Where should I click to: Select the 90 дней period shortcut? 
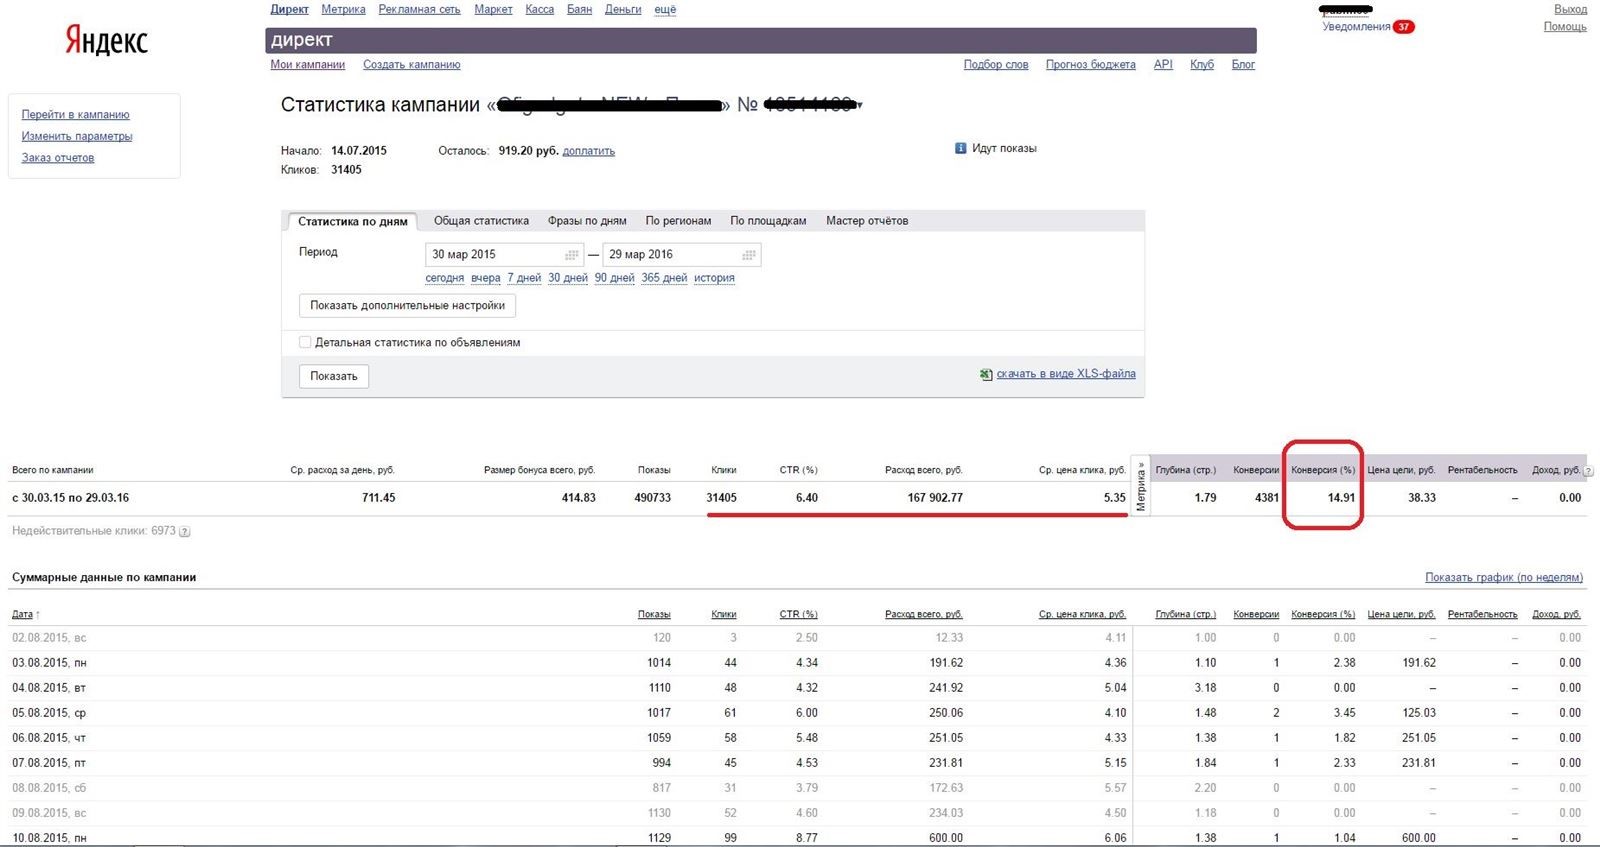614,278
